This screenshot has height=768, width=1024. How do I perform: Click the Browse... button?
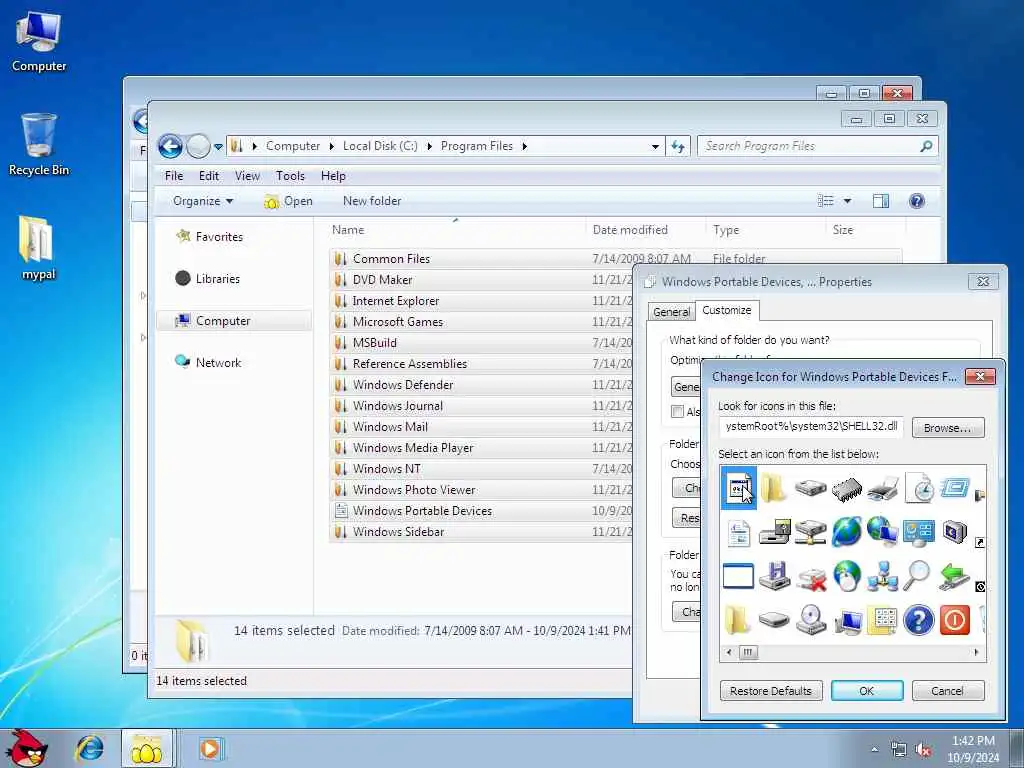coord(948,428)
